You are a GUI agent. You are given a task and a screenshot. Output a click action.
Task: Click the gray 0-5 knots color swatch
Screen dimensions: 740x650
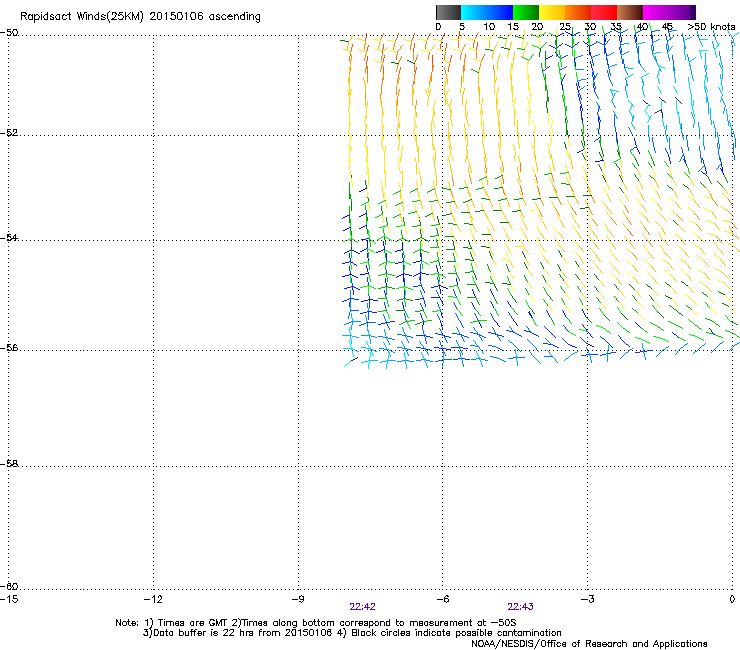coord(448,12)
